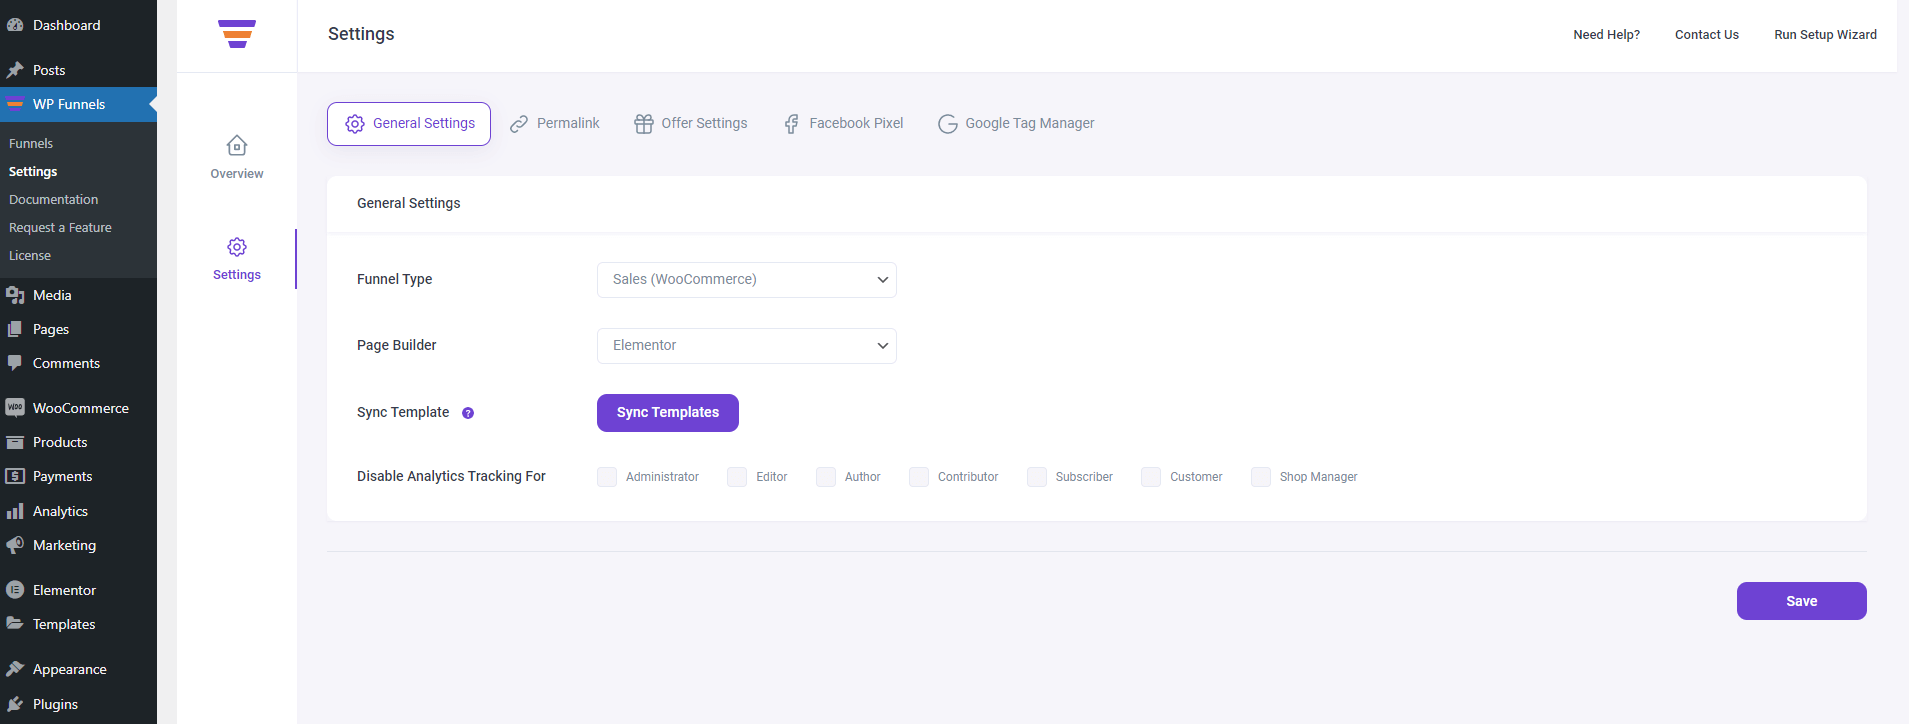Check the Administrator tracking checkbox

(x=607, y=477)
